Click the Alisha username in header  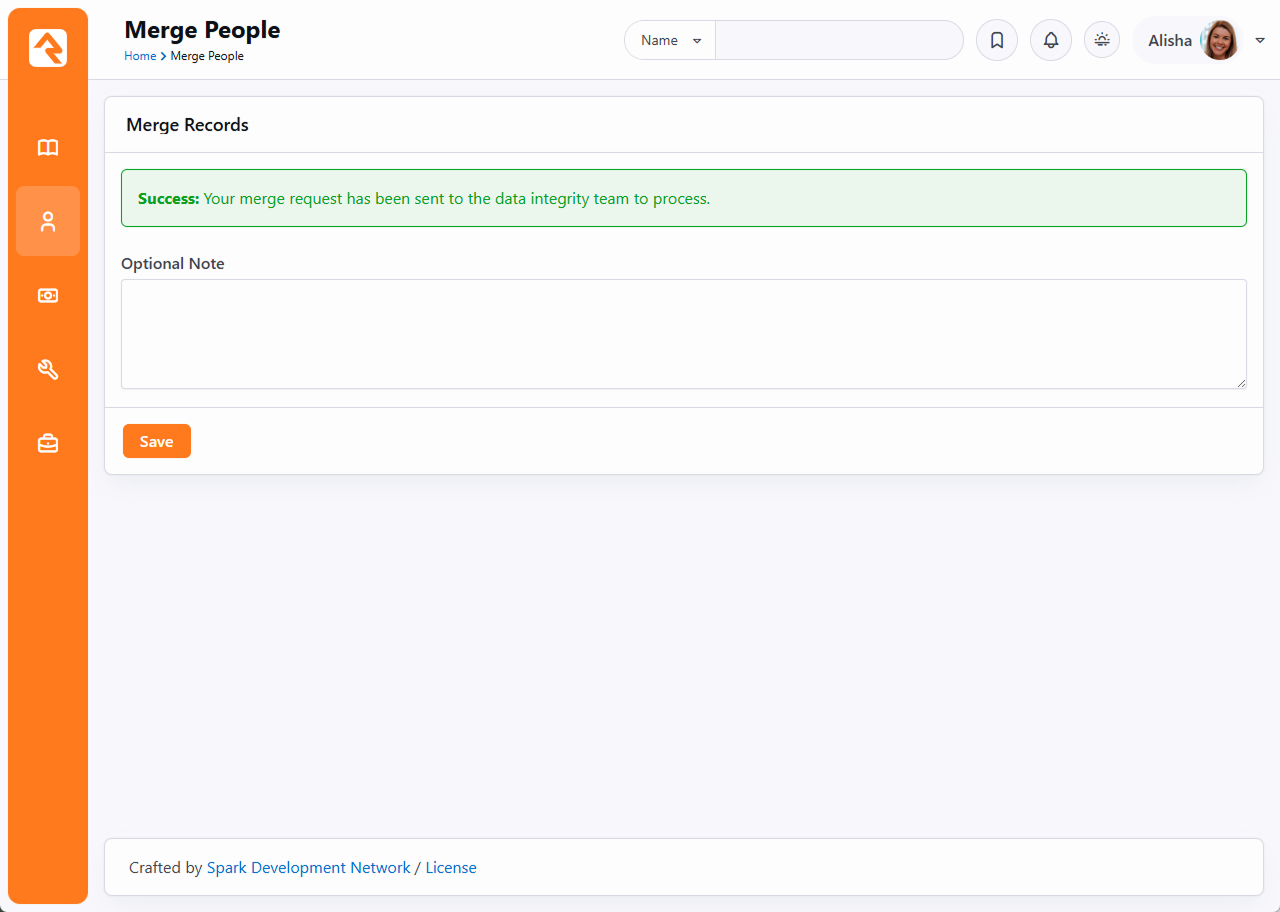coord(1169,41)
